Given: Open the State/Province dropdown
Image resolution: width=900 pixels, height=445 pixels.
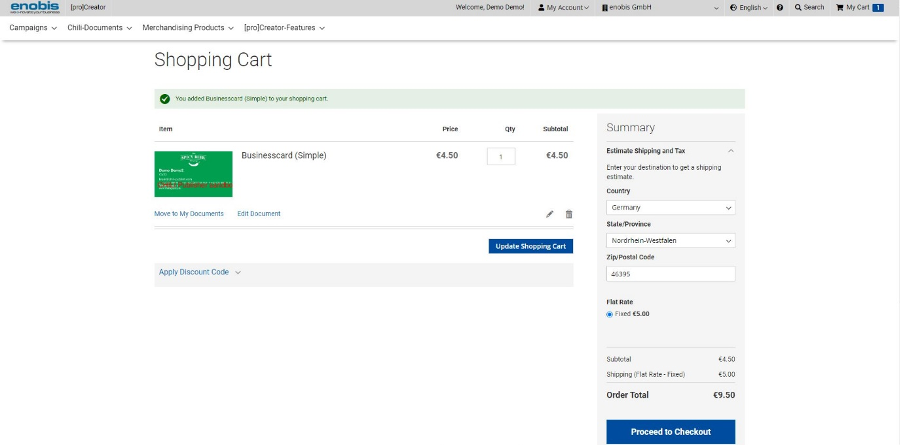Looking at the screenshot, I should (x=670, y=241).
